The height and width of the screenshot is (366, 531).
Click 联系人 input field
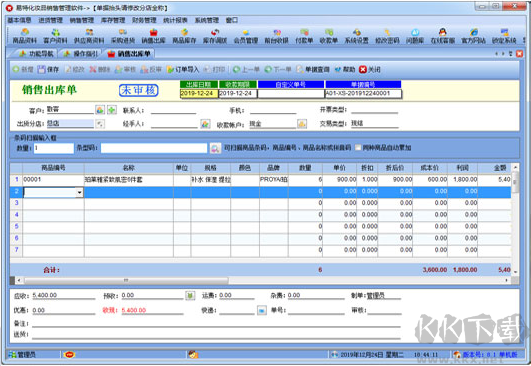[173, 110]
